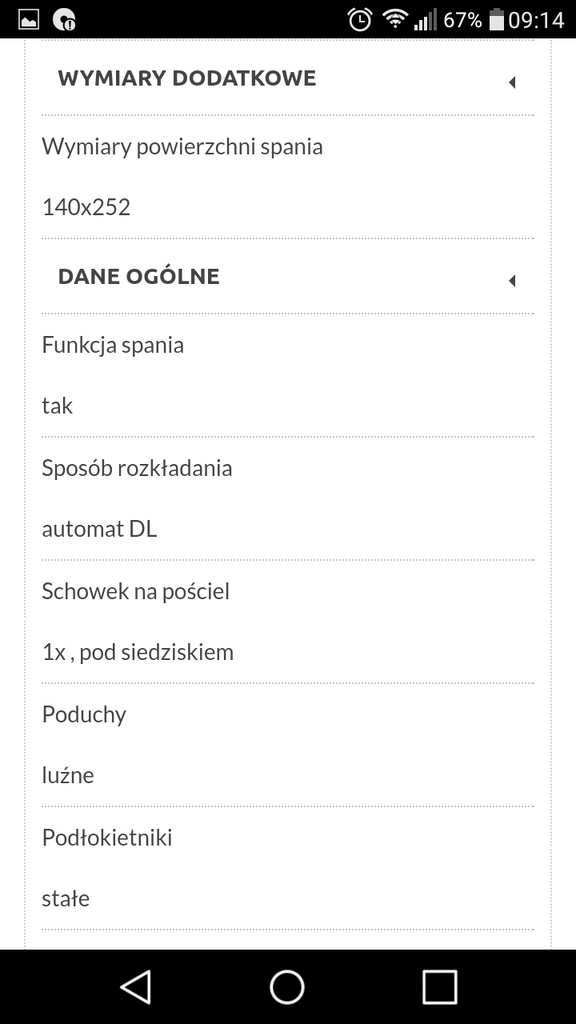Tap the DANE OGÓLNE heading
This screenshot has height=1024, width=576.
click(138, 276)
